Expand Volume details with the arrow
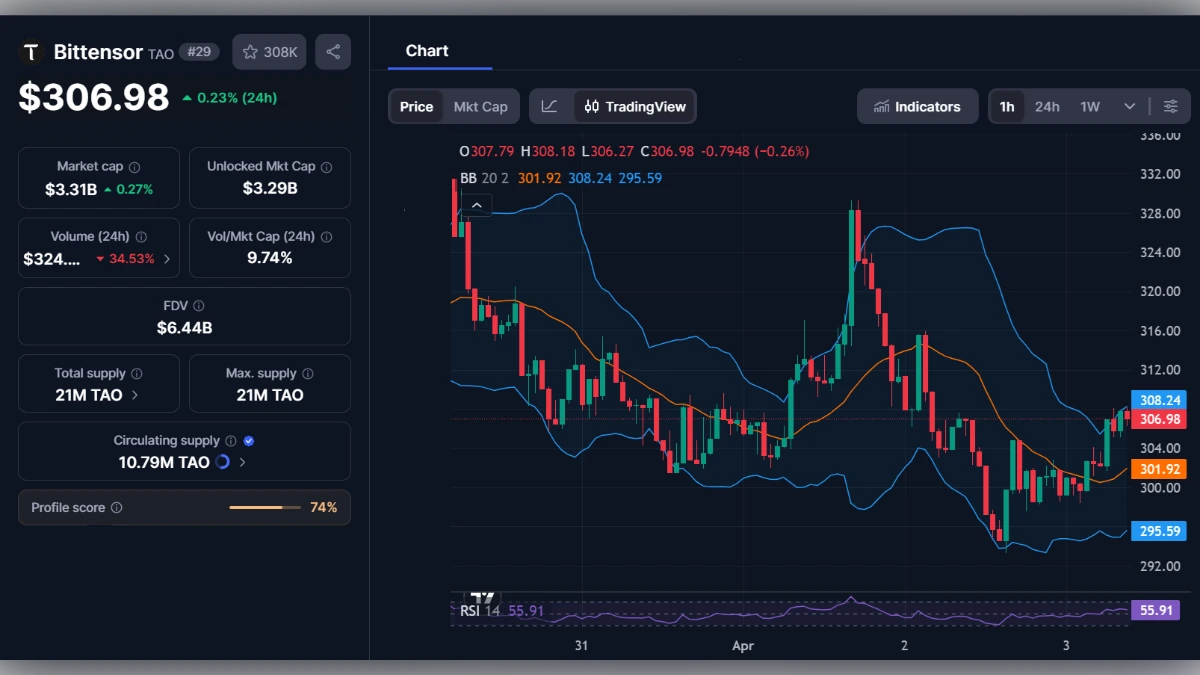 point(167,258)
